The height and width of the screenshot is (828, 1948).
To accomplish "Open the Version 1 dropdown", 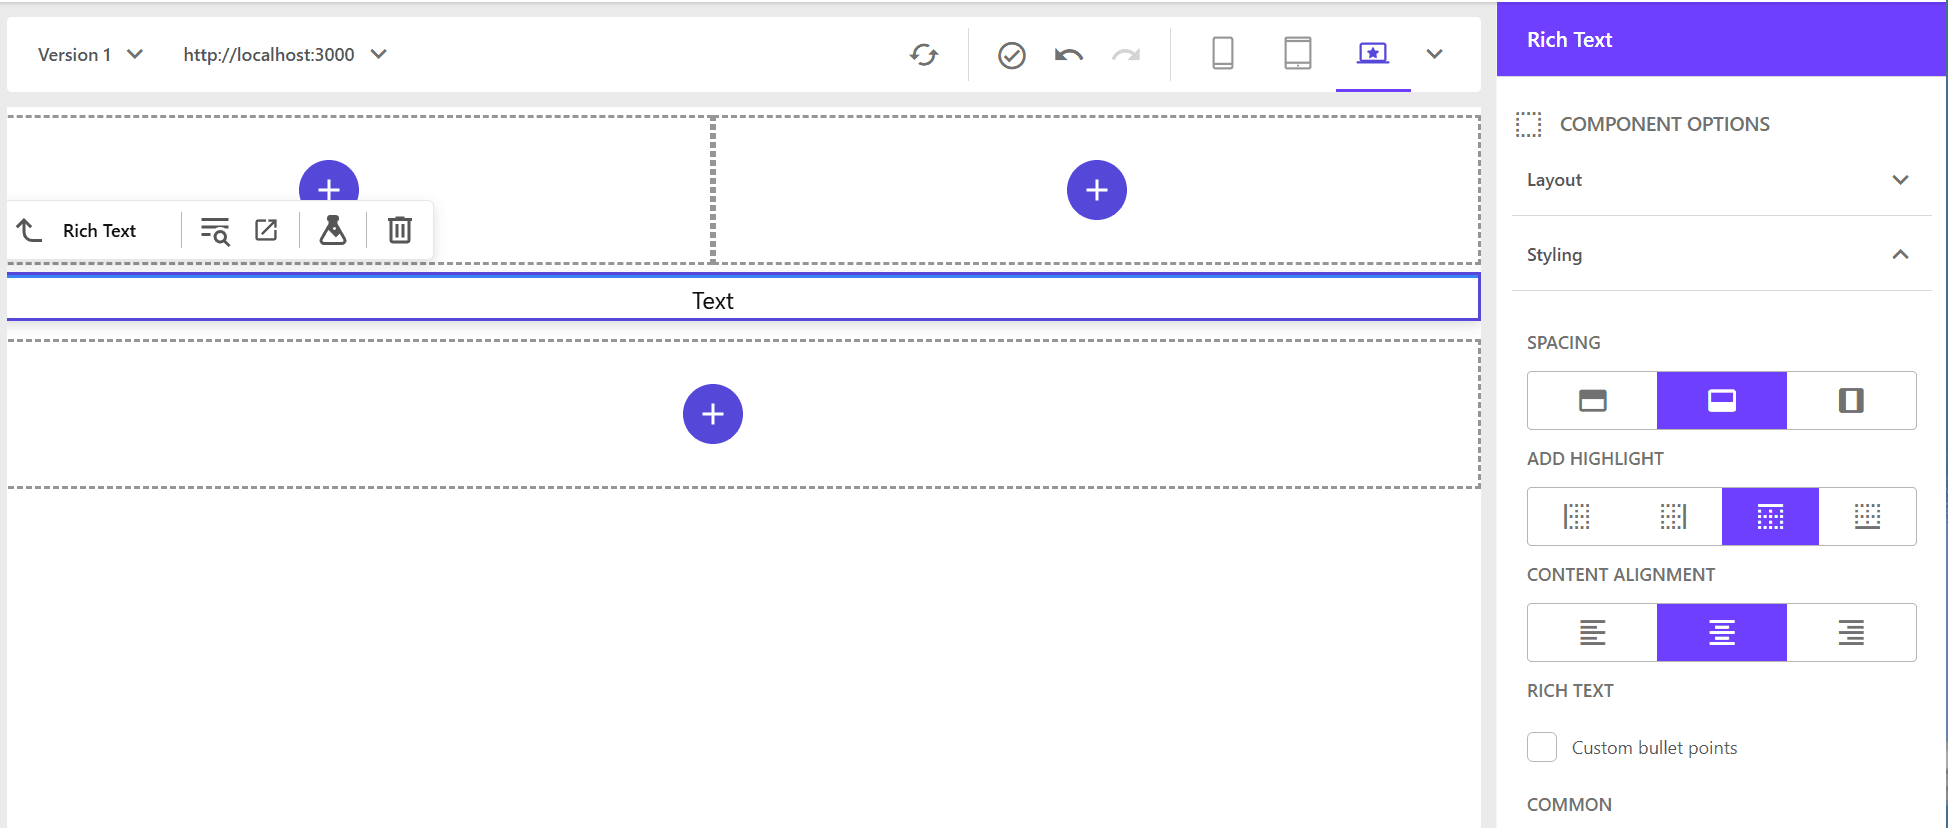I will pyautogui.click(x=90, y=55).
